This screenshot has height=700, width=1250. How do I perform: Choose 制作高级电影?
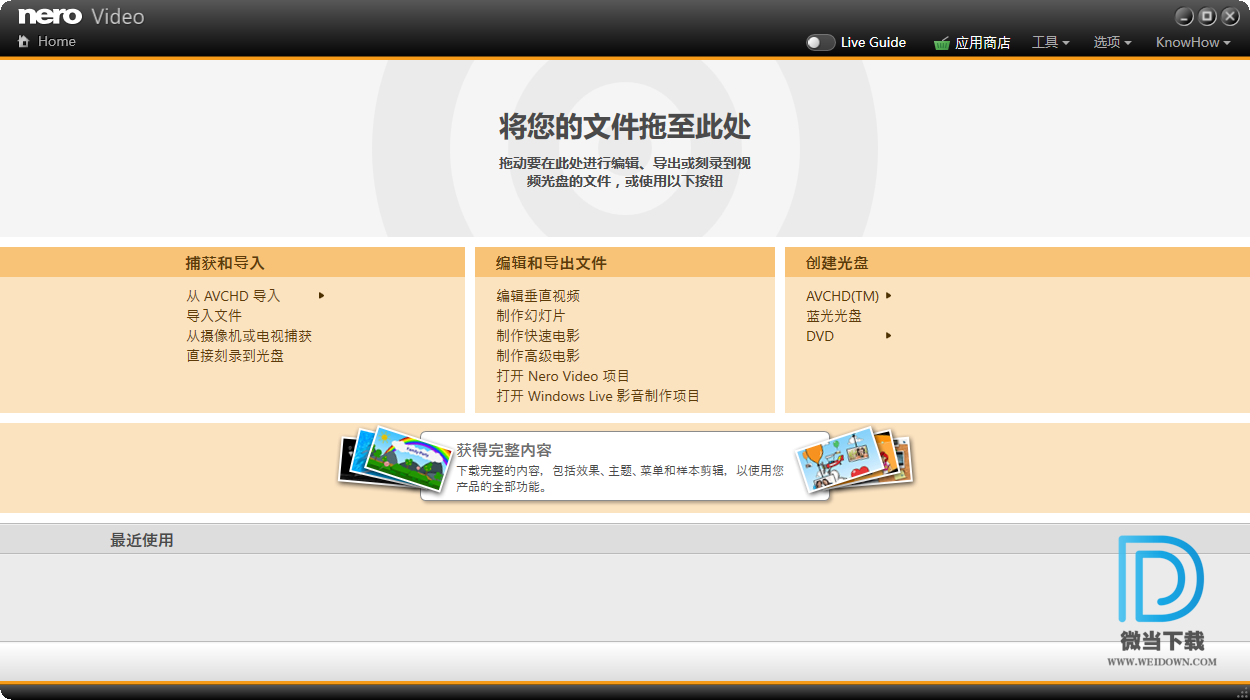[x=538, y=356]
